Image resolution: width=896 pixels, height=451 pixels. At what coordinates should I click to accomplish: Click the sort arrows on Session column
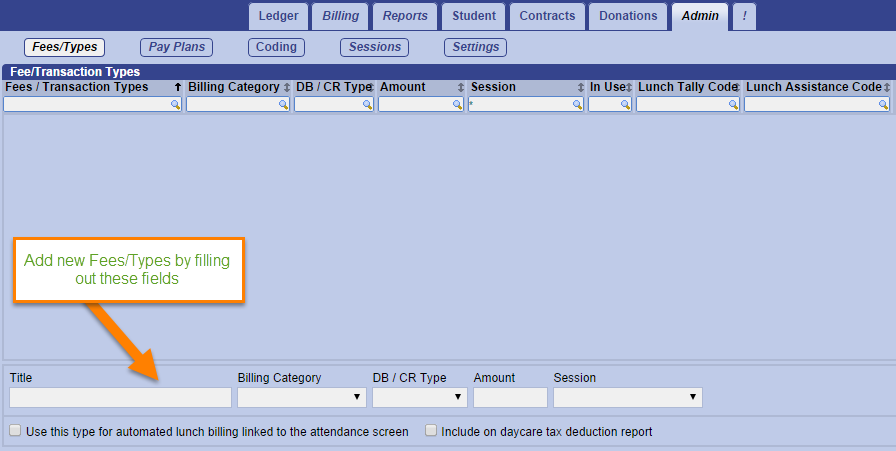point(581,88)
